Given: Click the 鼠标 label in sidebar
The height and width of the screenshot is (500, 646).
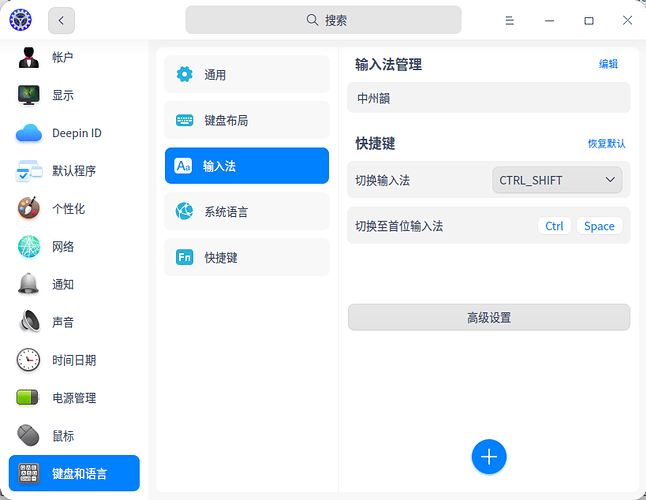Looking at the screenshot, I should click(x=63, y=436).
